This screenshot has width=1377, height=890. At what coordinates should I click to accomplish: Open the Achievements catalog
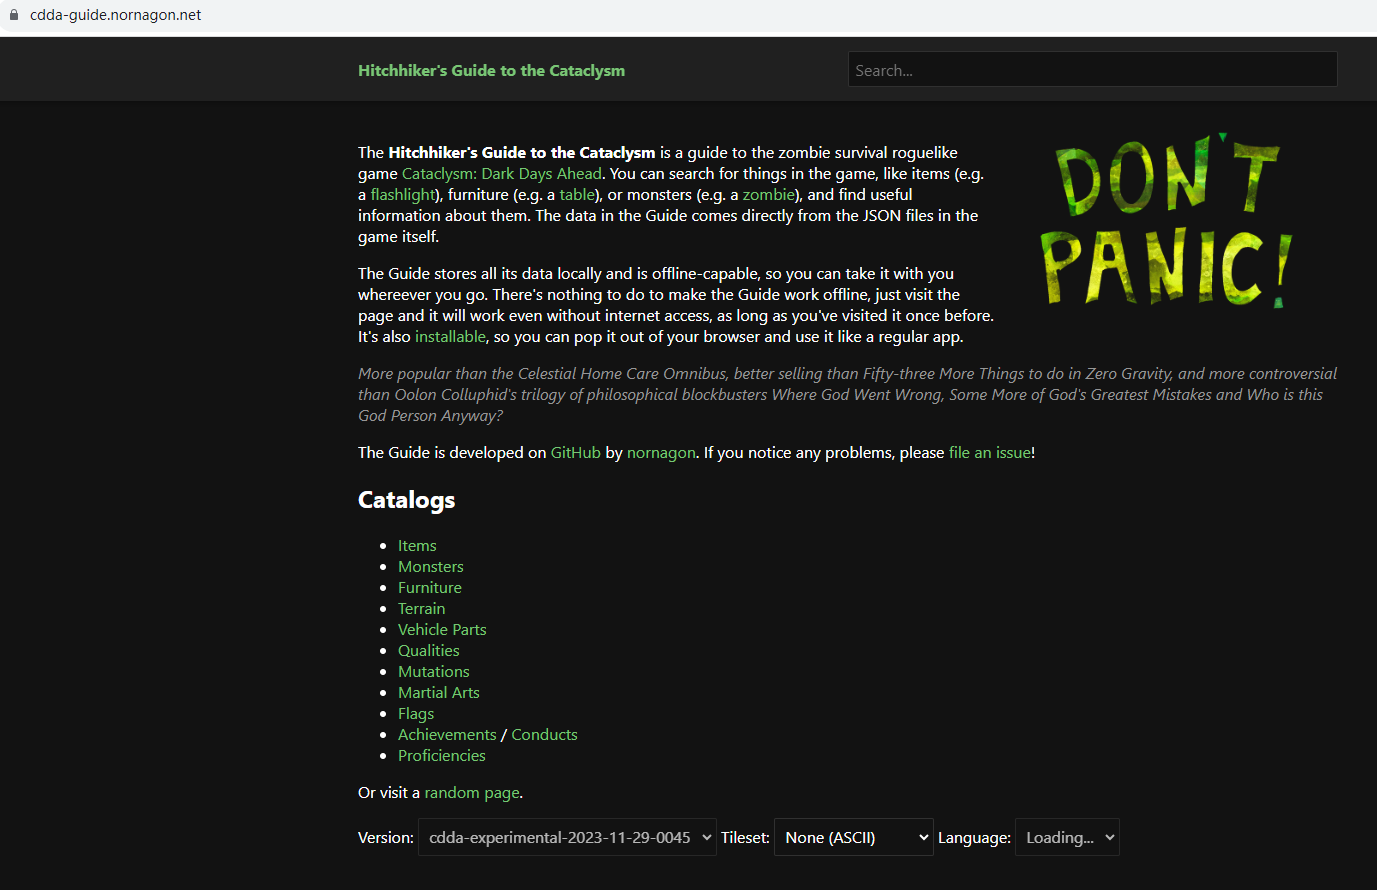pos(447,735)
